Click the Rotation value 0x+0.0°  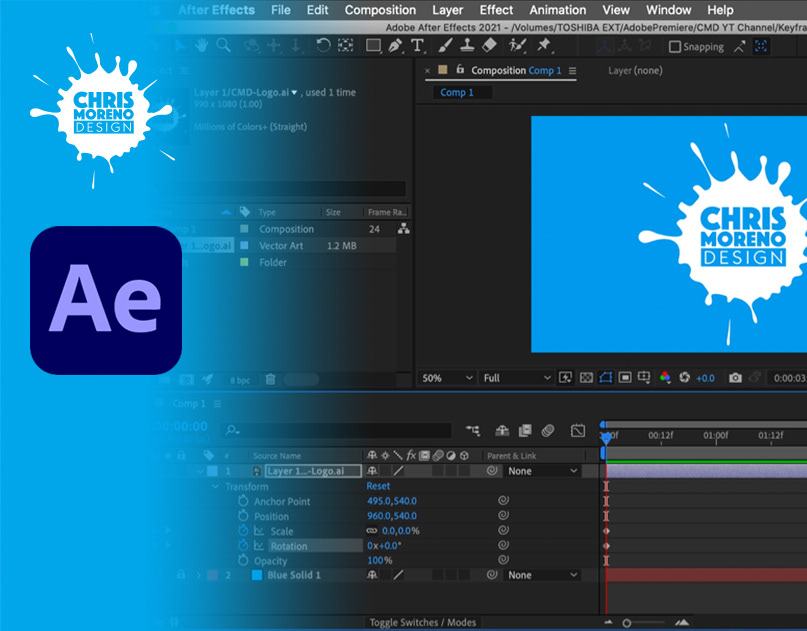(x=384, y=546)
